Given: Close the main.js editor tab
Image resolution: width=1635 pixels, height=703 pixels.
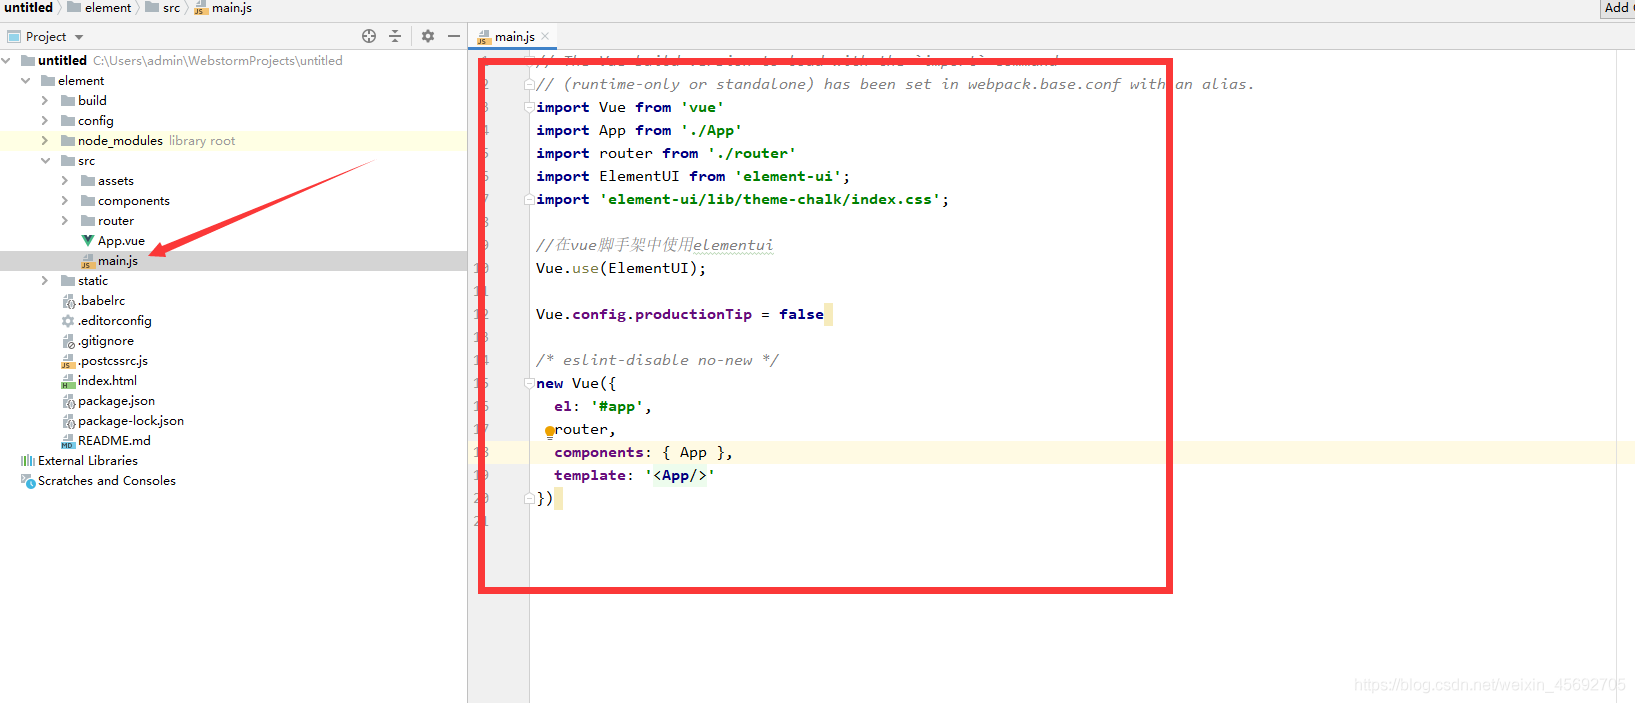Looking at the screenshot, I should click(x=545, y=37).
